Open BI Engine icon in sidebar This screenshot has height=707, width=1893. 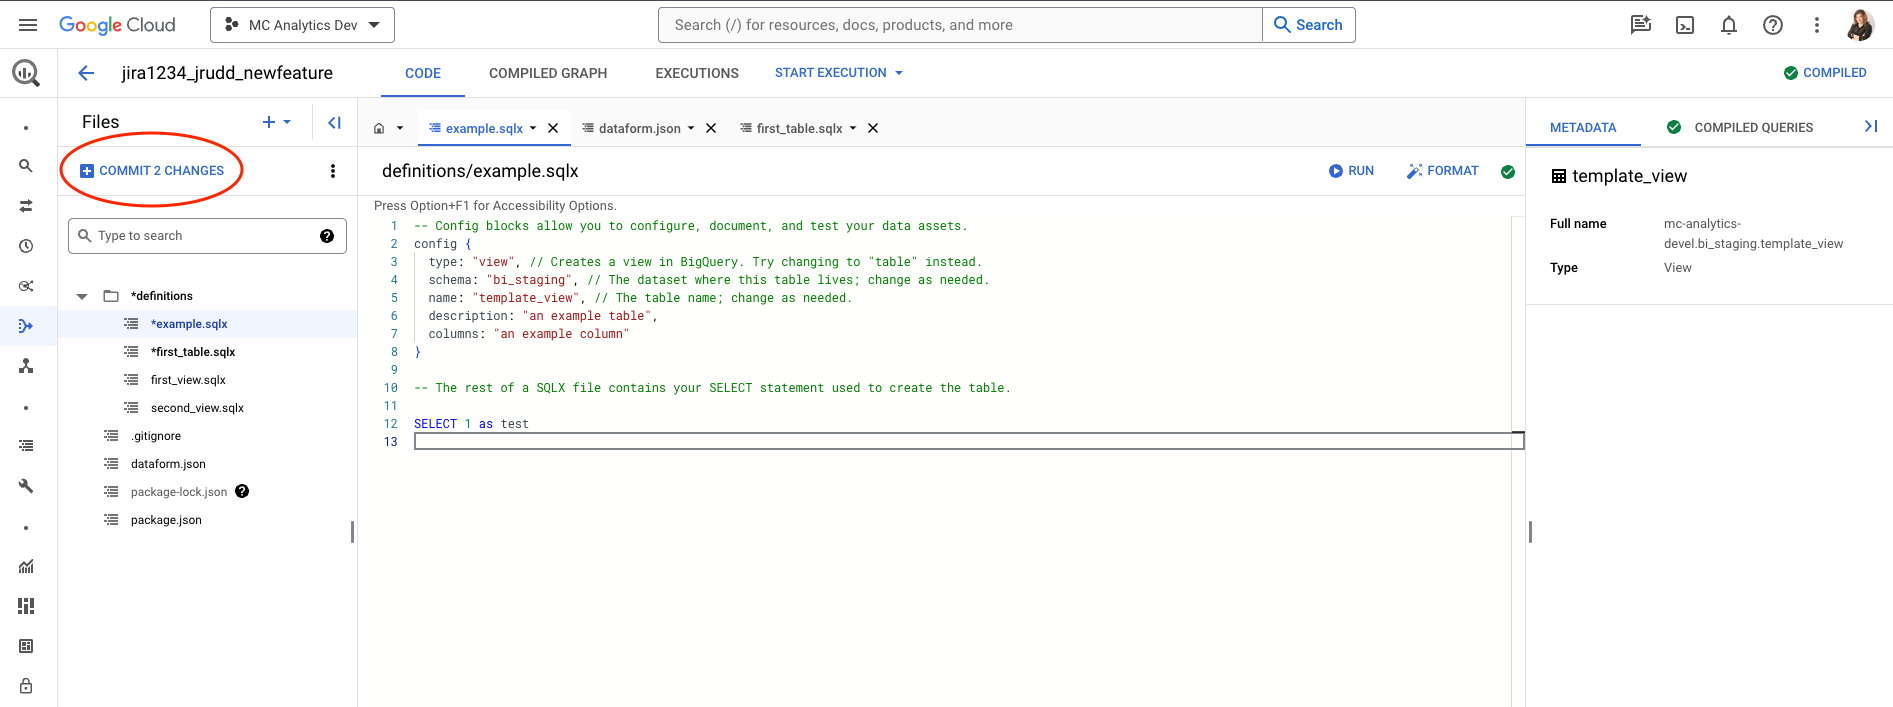click(26, 646)
